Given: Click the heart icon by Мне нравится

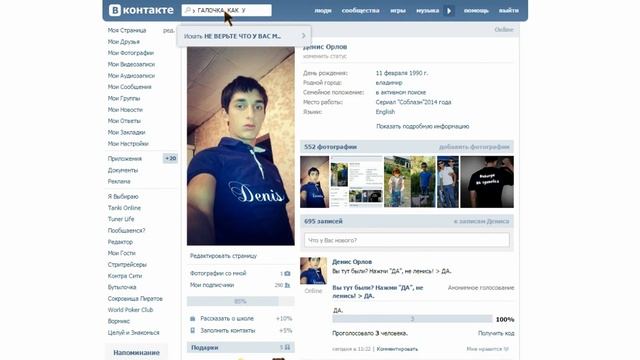Looking at the screenshot, I should tap(507, 349).
